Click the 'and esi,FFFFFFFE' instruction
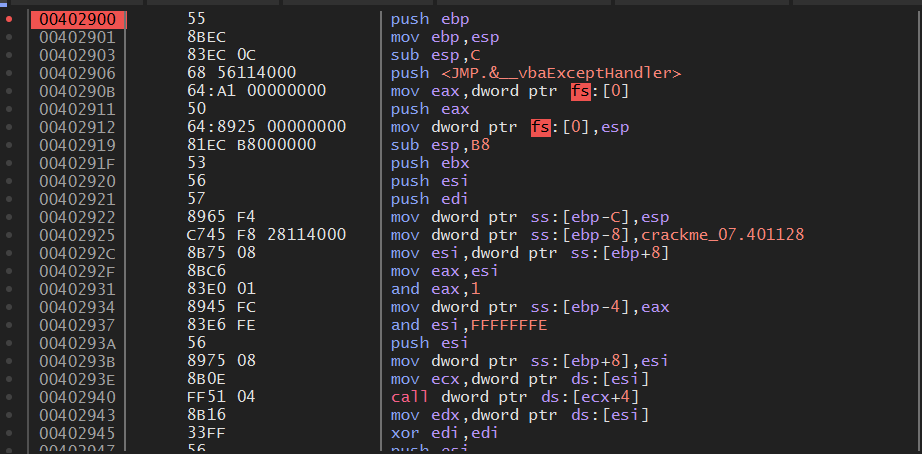Viewport: 922px width, 454px height. [469, 325]
